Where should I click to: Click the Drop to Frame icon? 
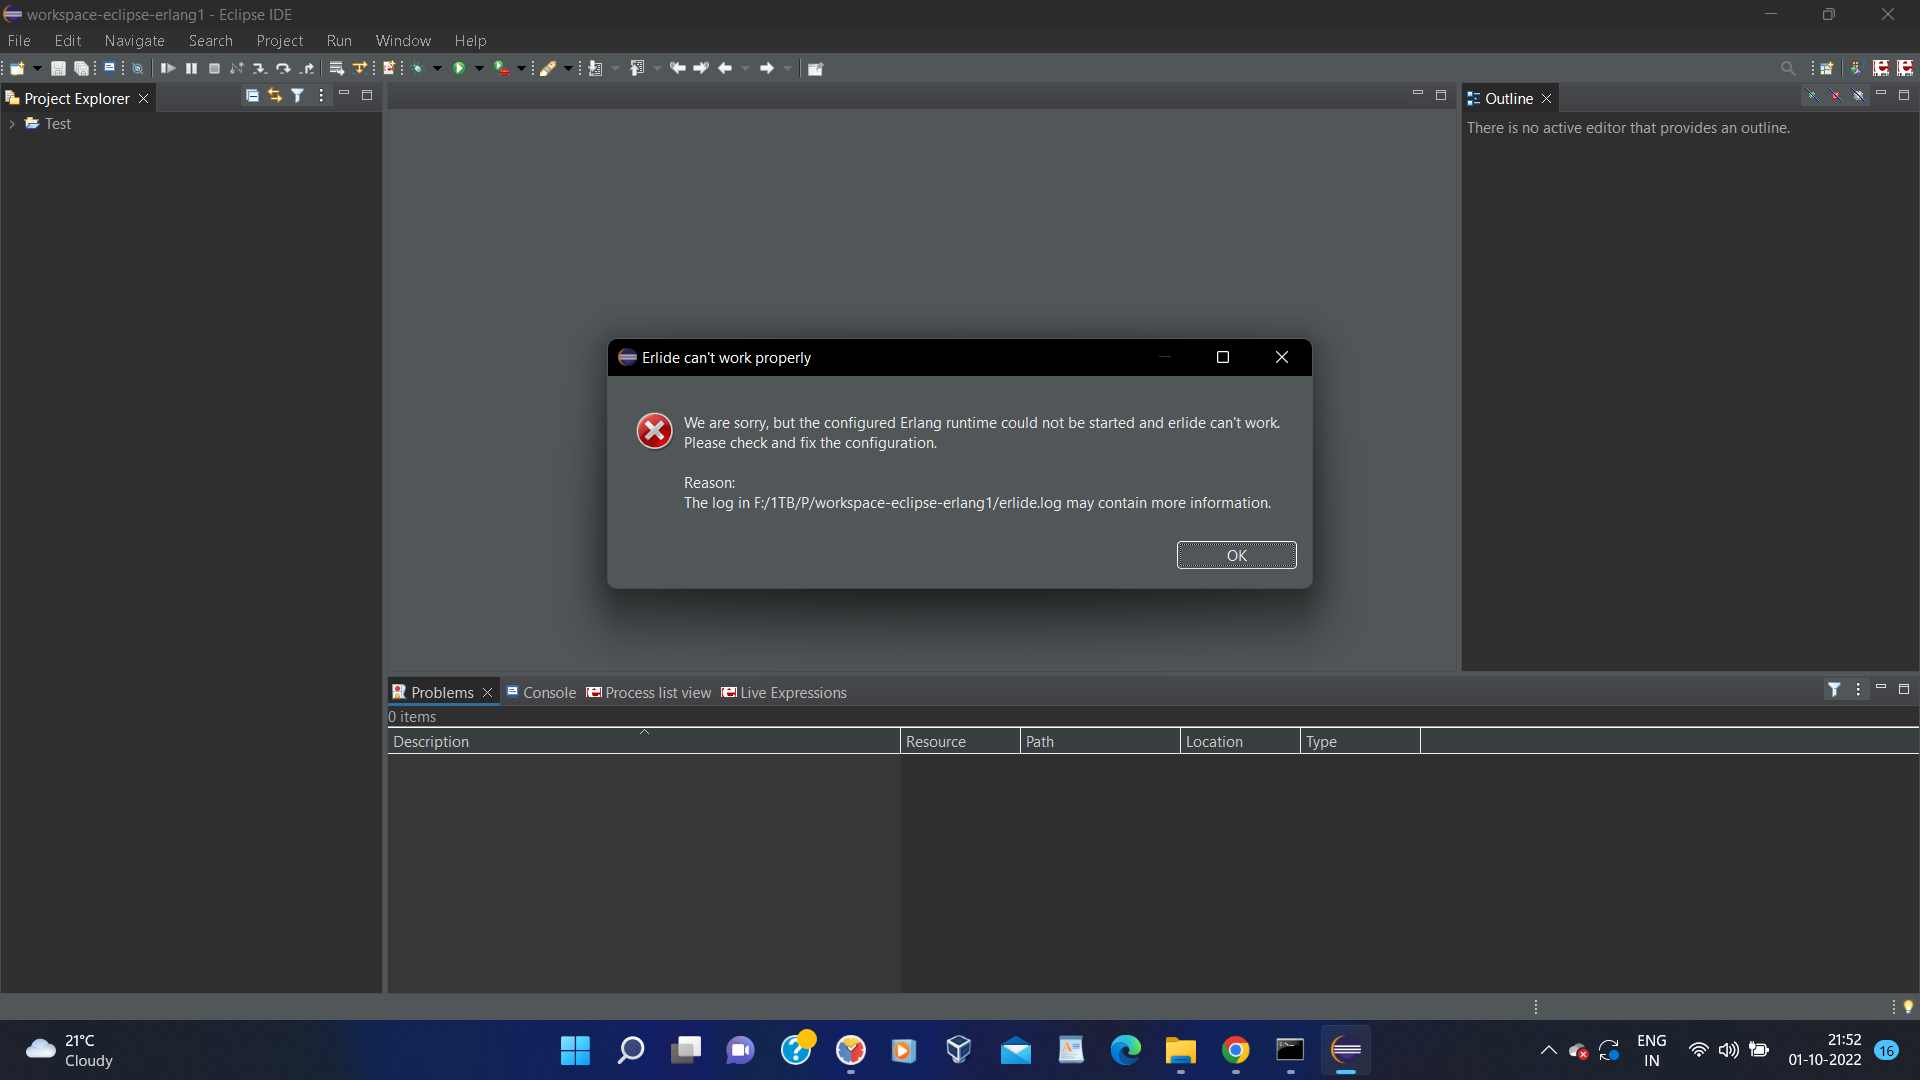pyautogui.click(x=337, y=68)
